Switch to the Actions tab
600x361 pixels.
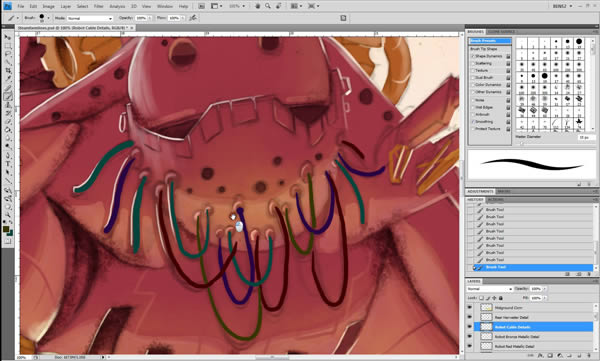495,200
